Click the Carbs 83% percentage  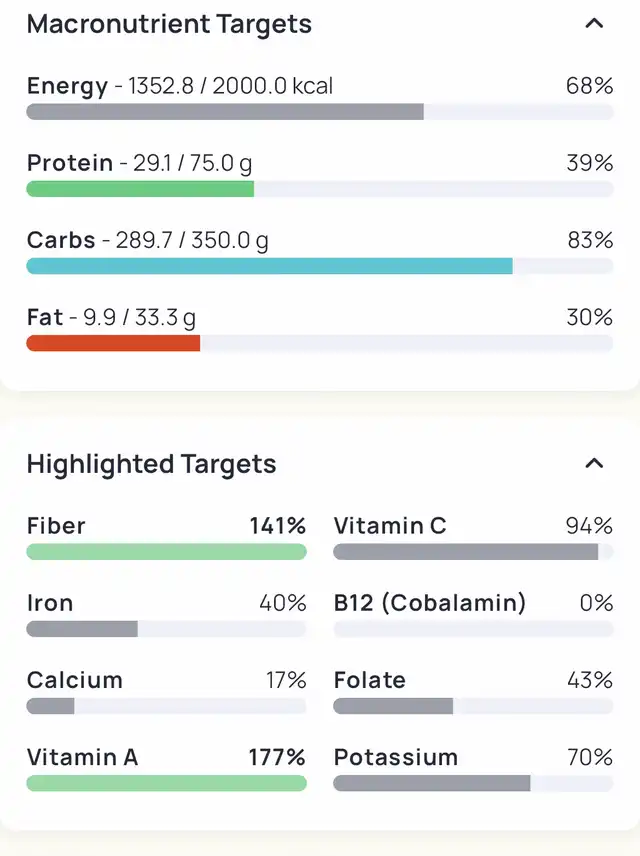coord(589,240)
